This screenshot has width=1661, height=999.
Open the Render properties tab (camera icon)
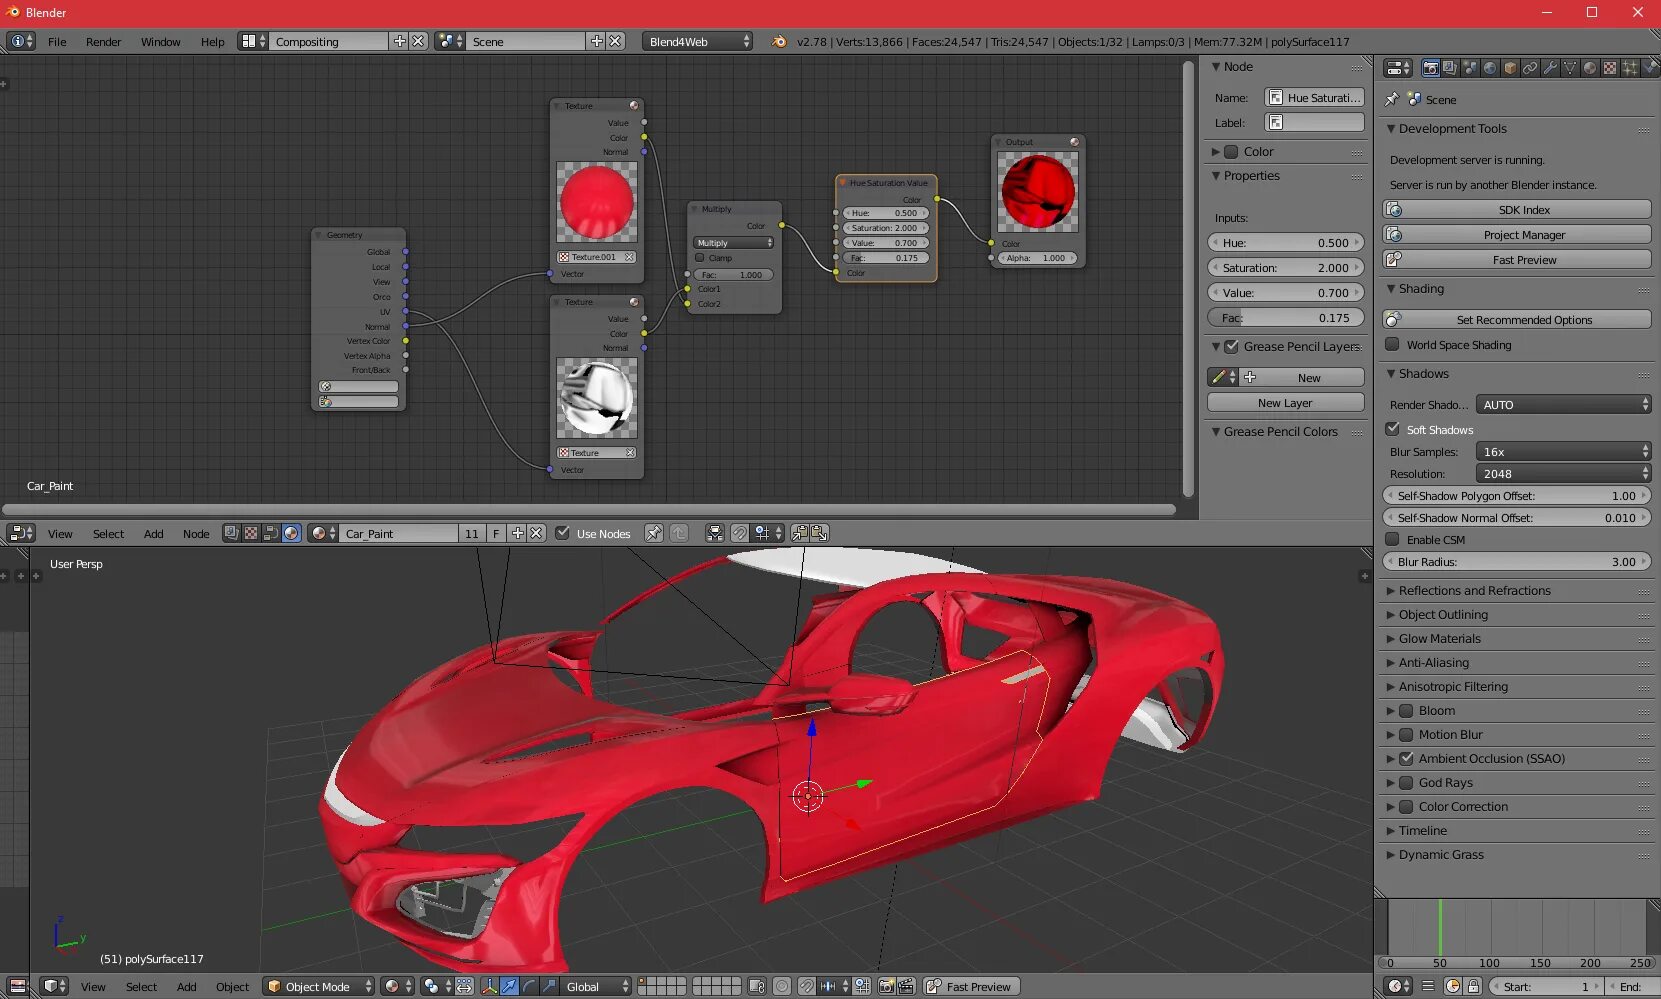click(1431, 68)
